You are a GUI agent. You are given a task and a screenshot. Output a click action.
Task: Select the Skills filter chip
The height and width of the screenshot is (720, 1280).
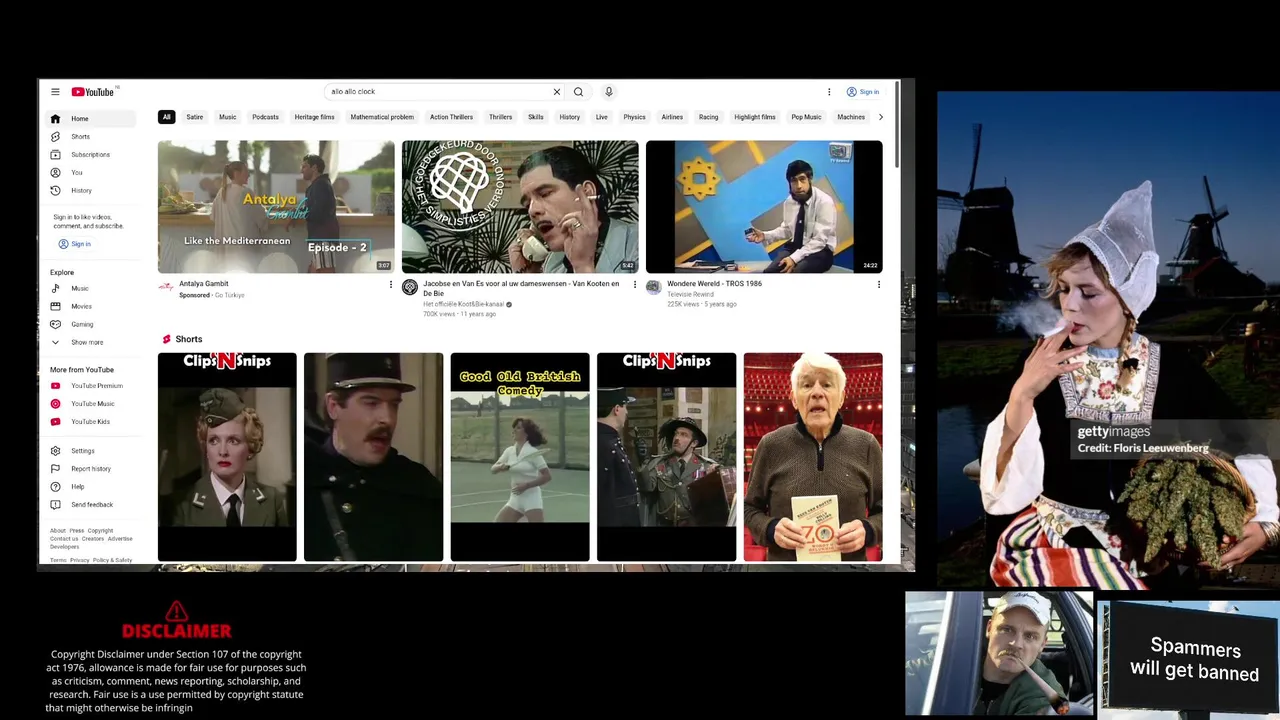click(536, 118)
